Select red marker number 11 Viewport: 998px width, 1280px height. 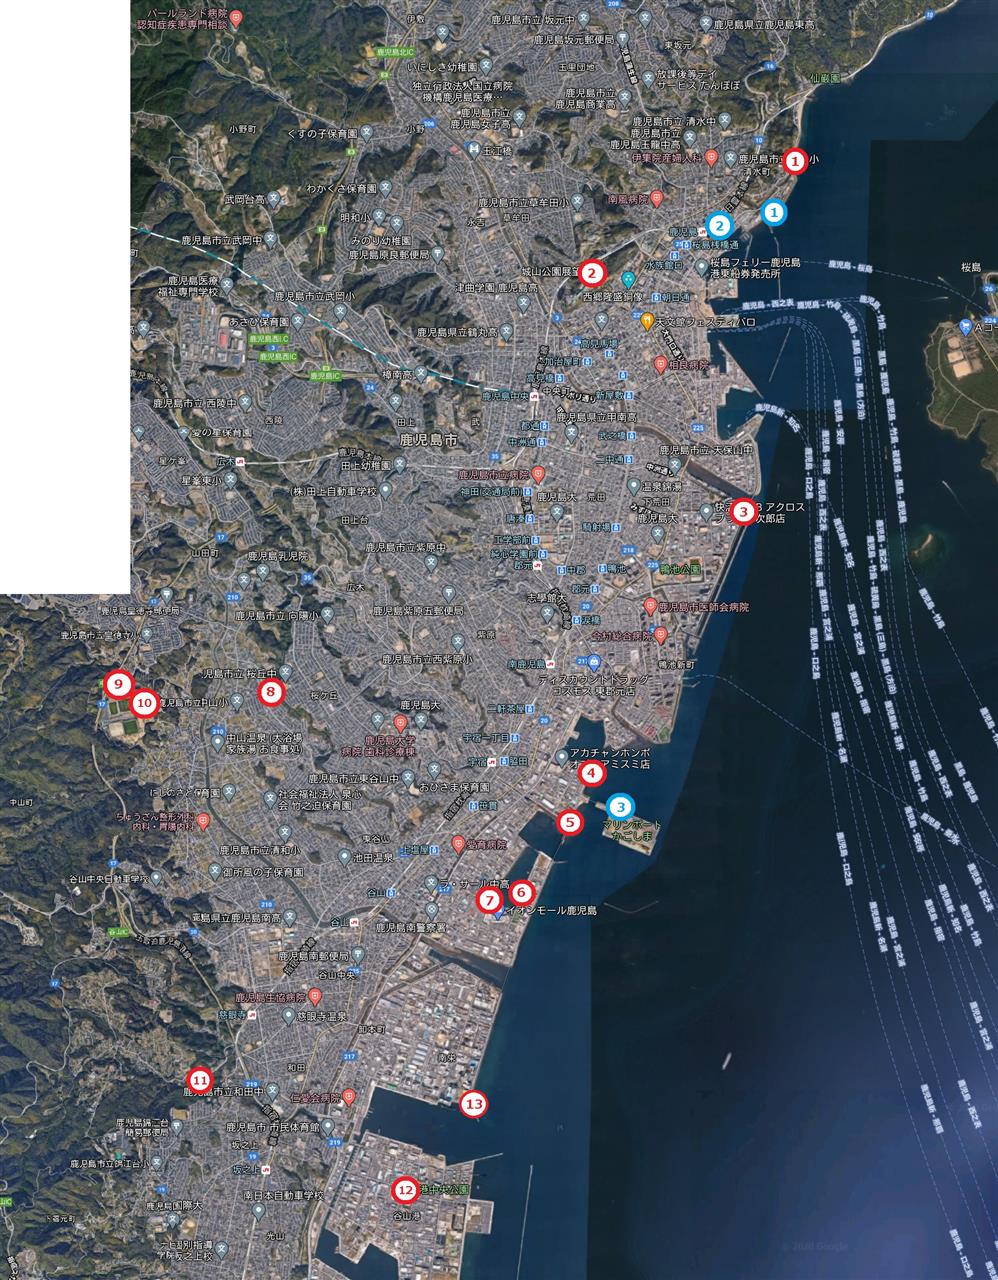[200, 1080]
